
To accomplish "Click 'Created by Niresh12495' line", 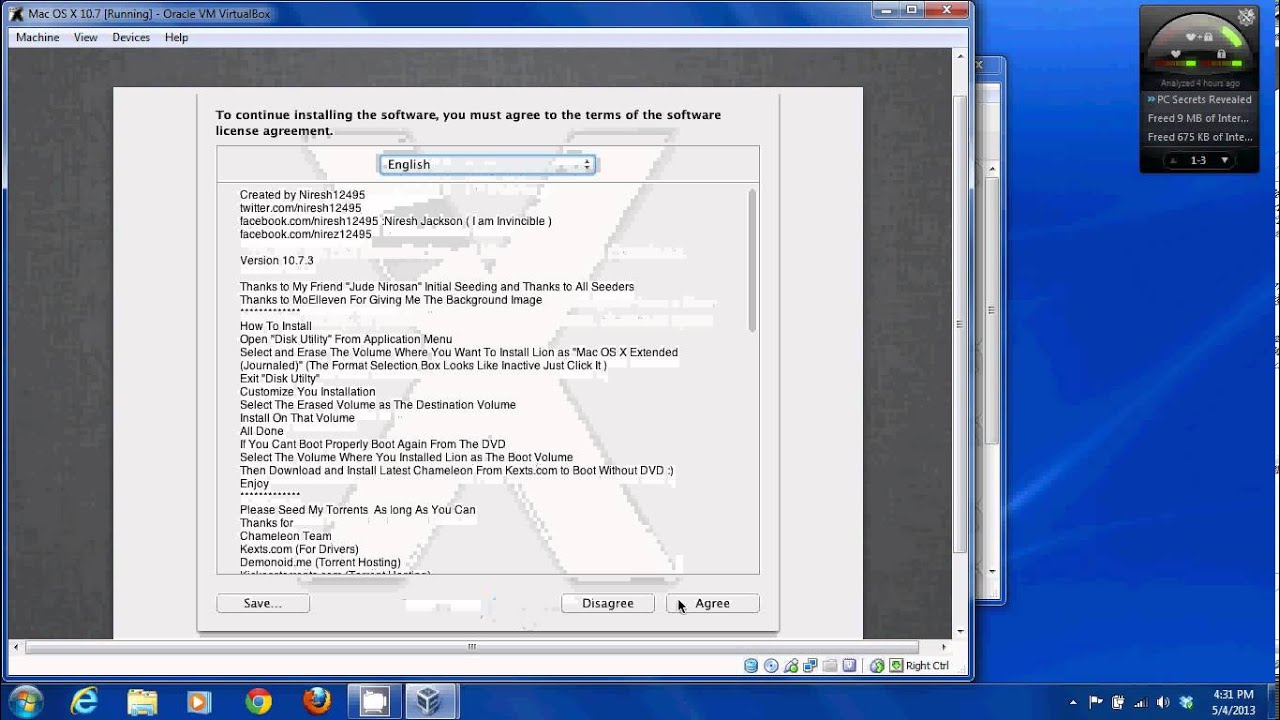I will [302, 195].
